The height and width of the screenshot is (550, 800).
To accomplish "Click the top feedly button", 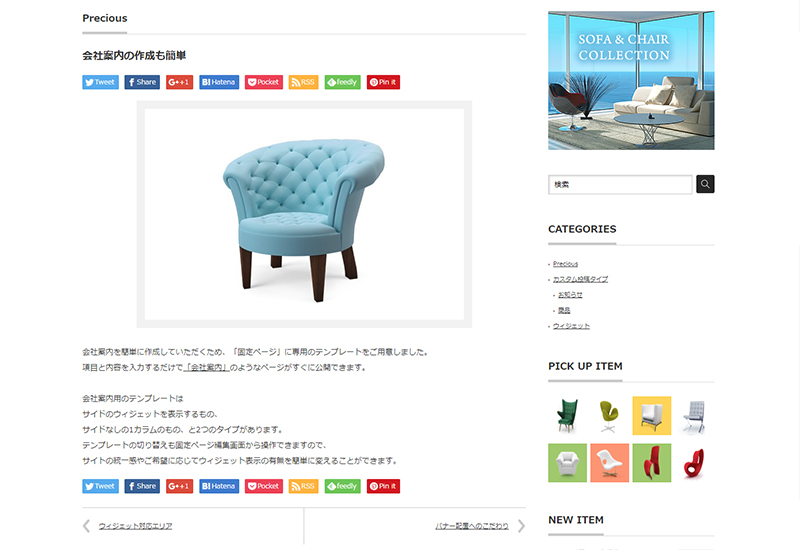I will coord(342,82).
